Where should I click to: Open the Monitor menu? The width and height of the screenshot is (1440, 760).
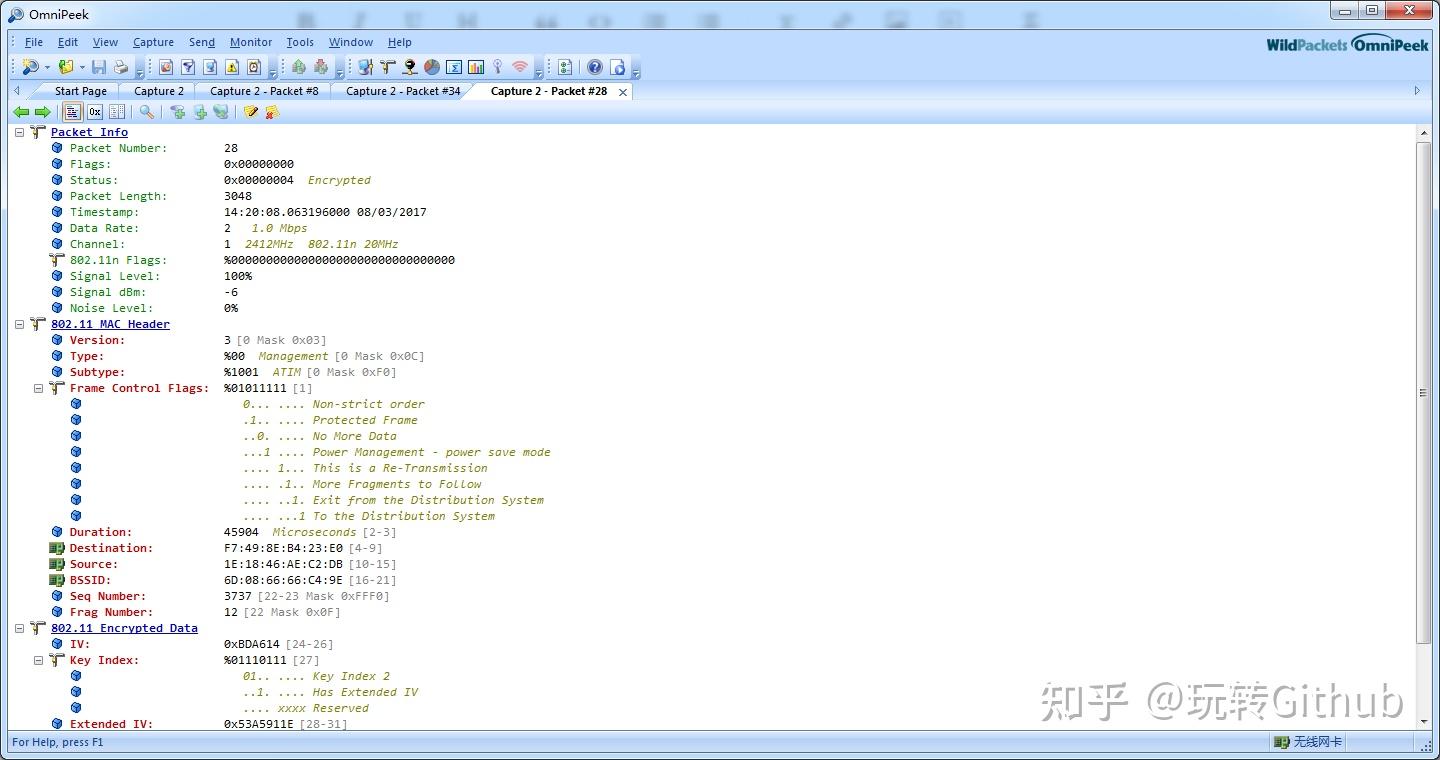click(x=251, y=42)
